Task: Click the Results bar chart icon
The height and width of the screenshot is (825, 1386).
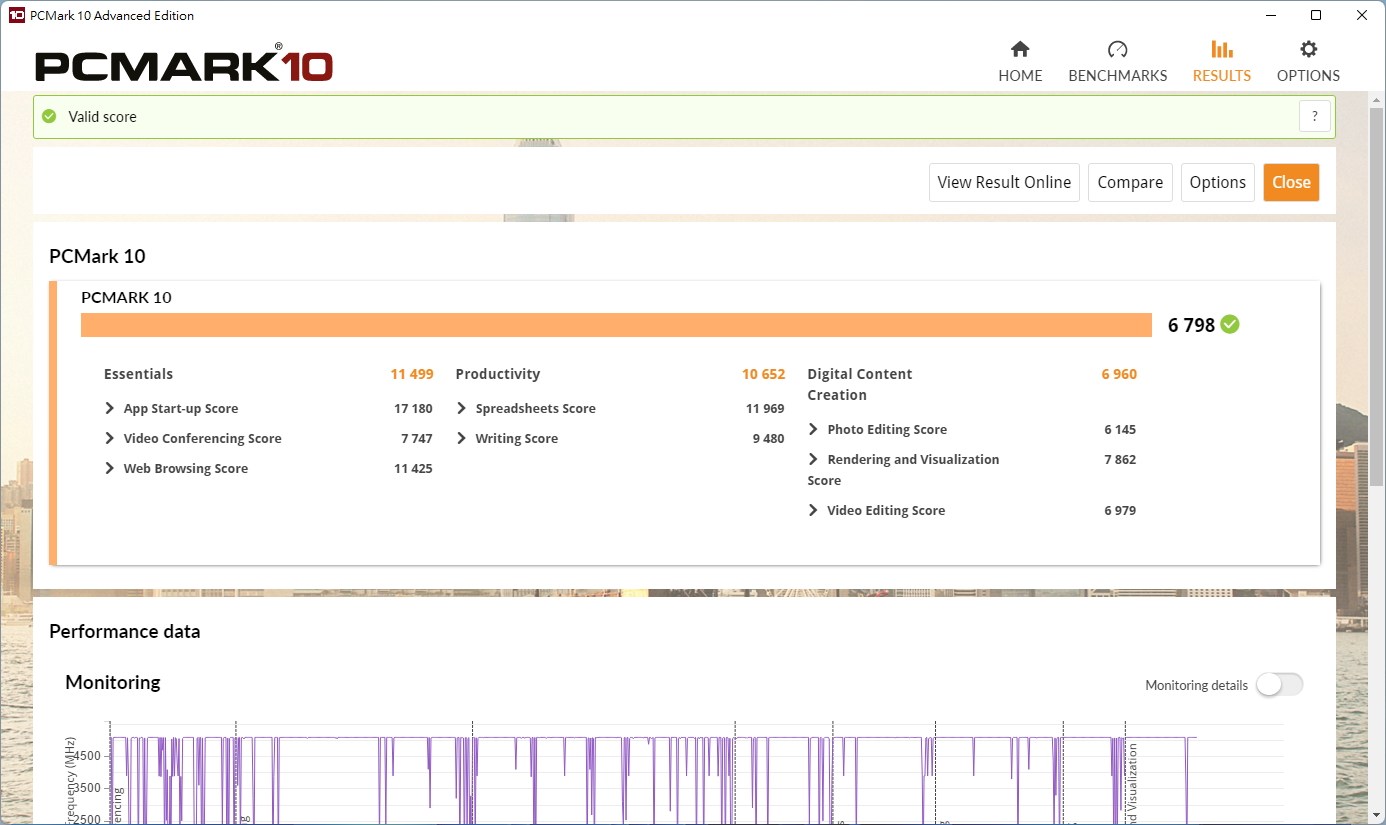Action: tap(1221, 49)
